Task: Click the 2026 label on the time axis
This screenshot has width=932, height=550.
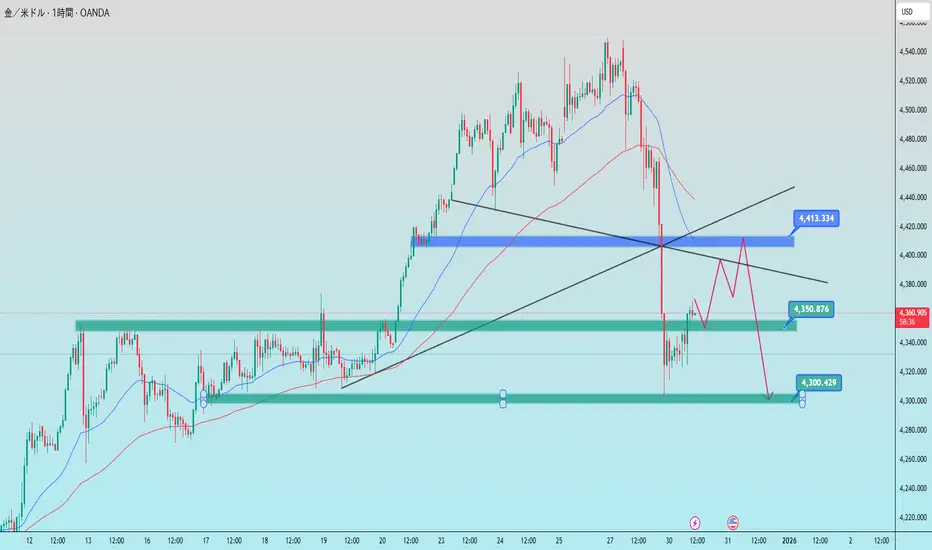Action: (x=789, y=540)
